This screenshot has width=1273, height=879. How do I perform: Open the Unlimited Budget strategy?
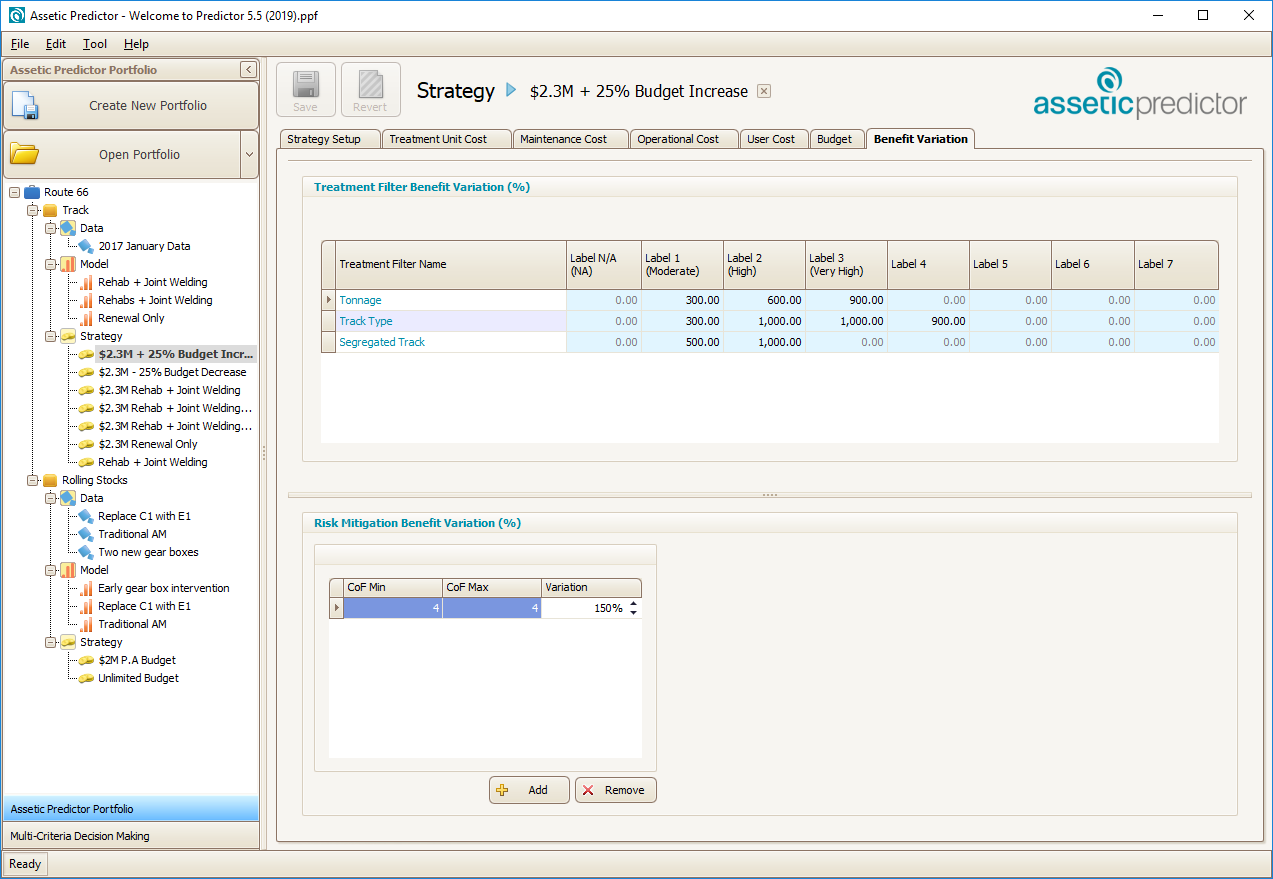point(138,678)
